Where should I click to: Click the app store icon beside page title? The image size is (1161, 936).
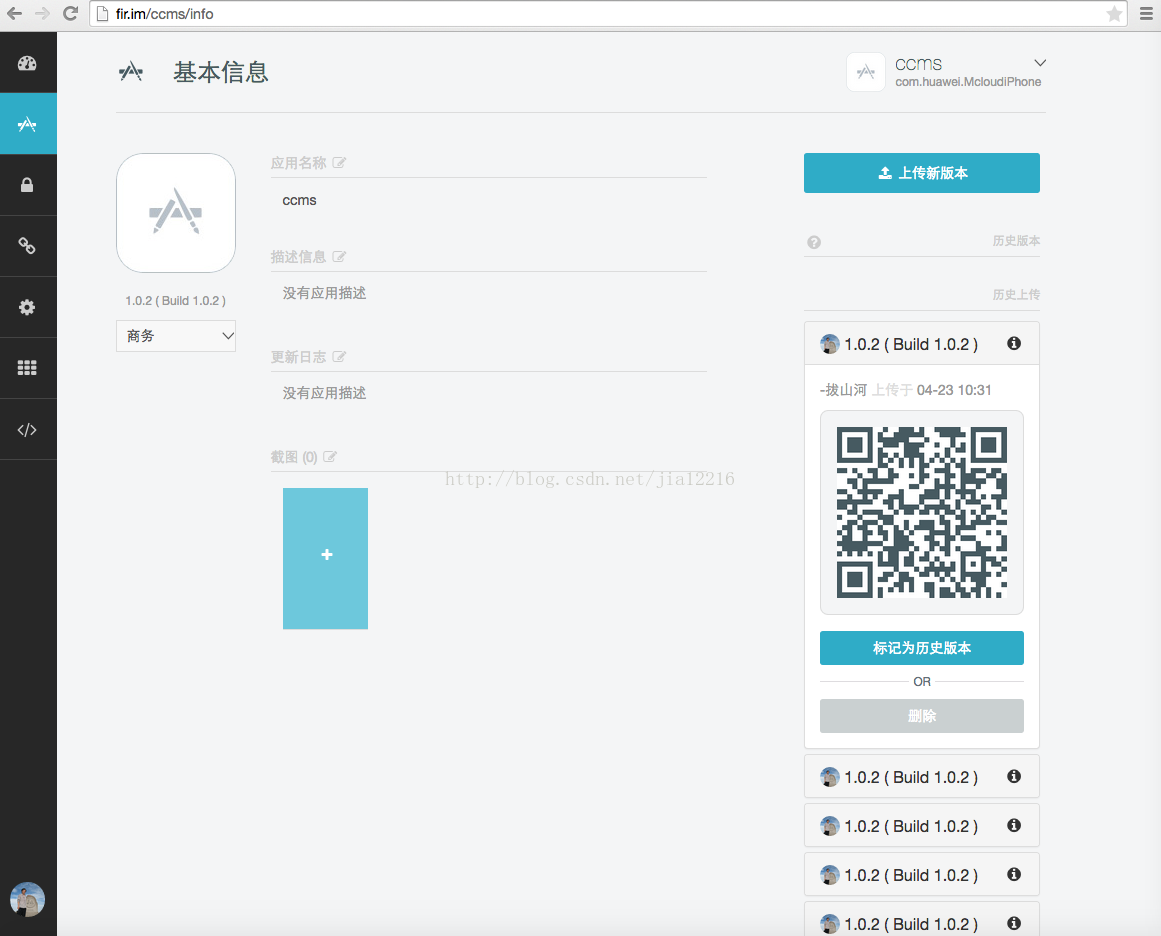pyautogui.click(x=130, y=72)
